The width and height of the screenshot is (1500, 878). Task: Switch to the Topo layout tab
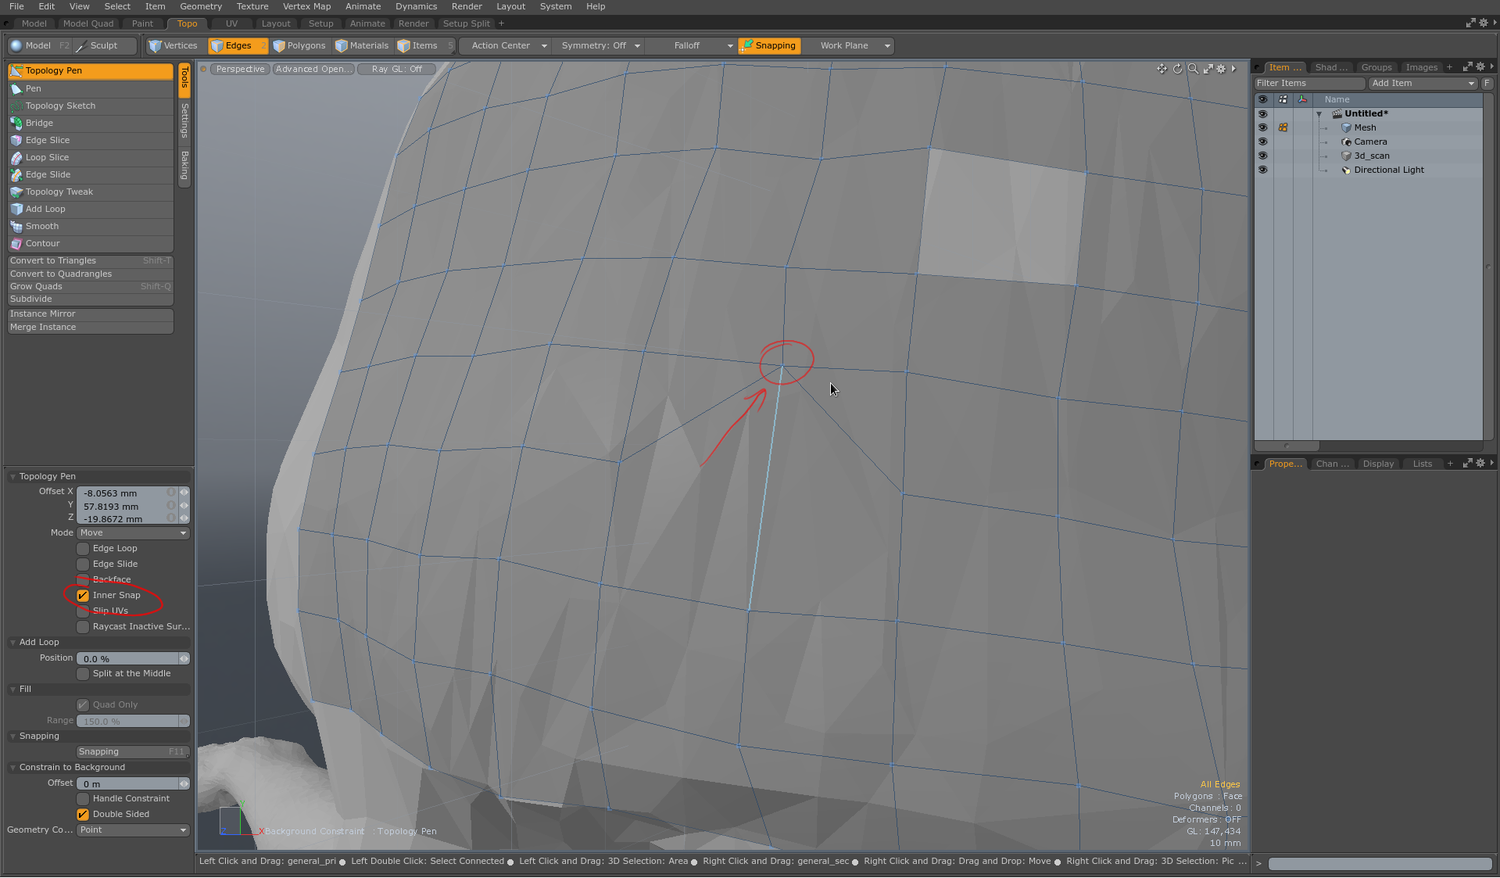[x=187, y=23]
